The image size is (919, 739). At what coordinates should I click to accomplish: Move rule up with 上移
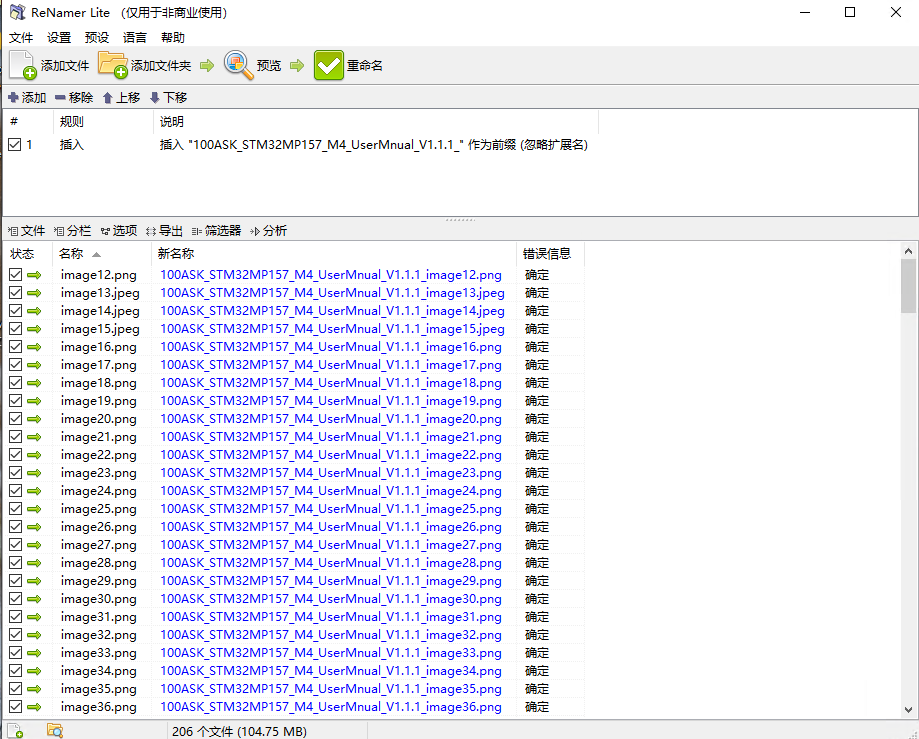coord(121,97)
